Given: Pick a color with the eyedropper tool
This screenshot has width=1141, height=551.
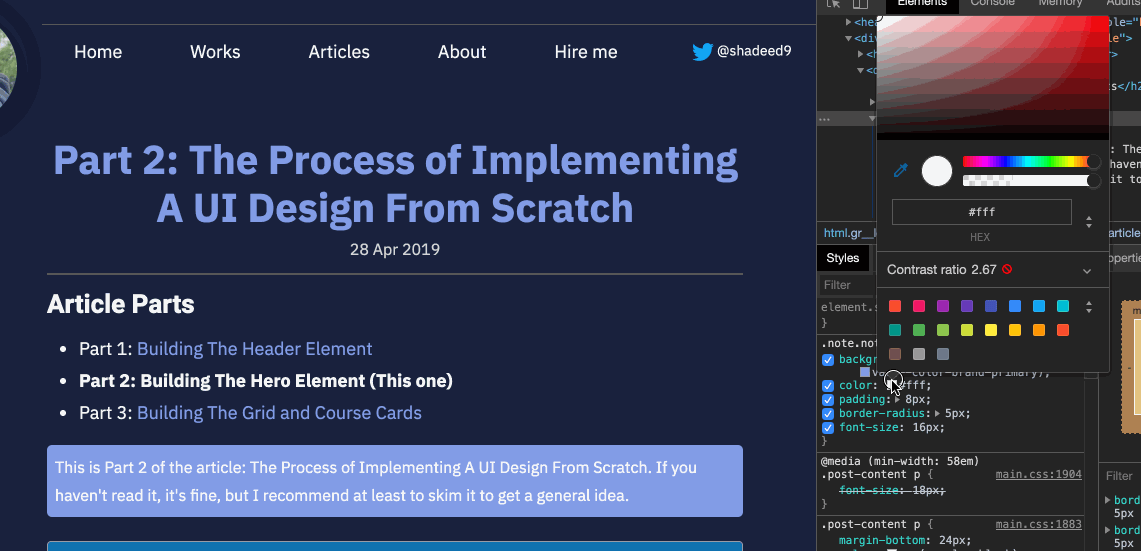Looking at the screenshot, I should click(900, 171).
